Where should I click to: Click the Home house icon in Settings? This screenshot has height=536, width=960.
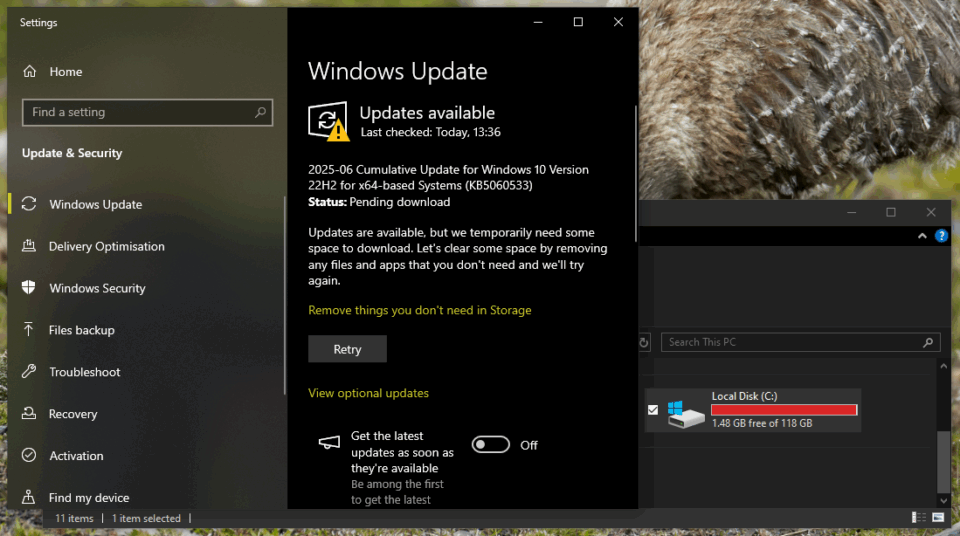[x=29, y=72]
